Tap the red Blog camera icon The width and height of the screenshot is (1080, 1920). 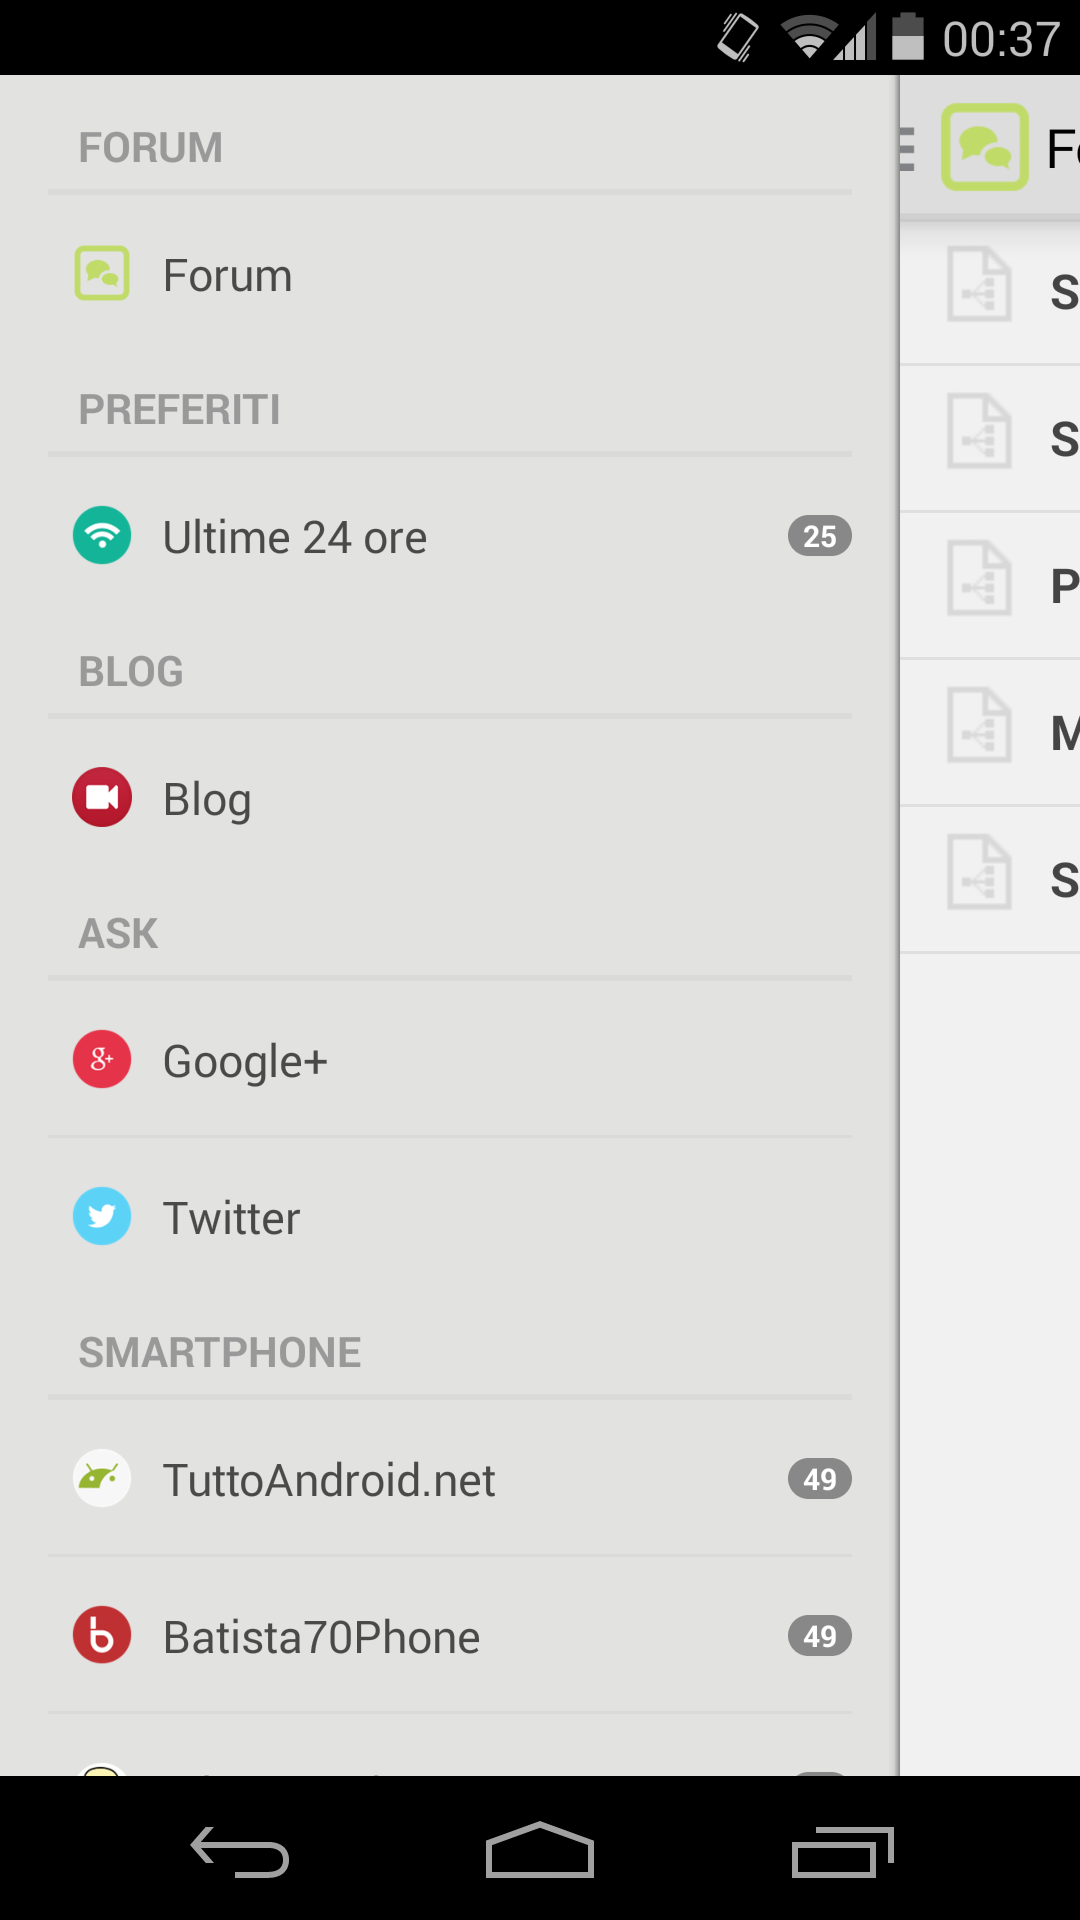pos(102,797)
